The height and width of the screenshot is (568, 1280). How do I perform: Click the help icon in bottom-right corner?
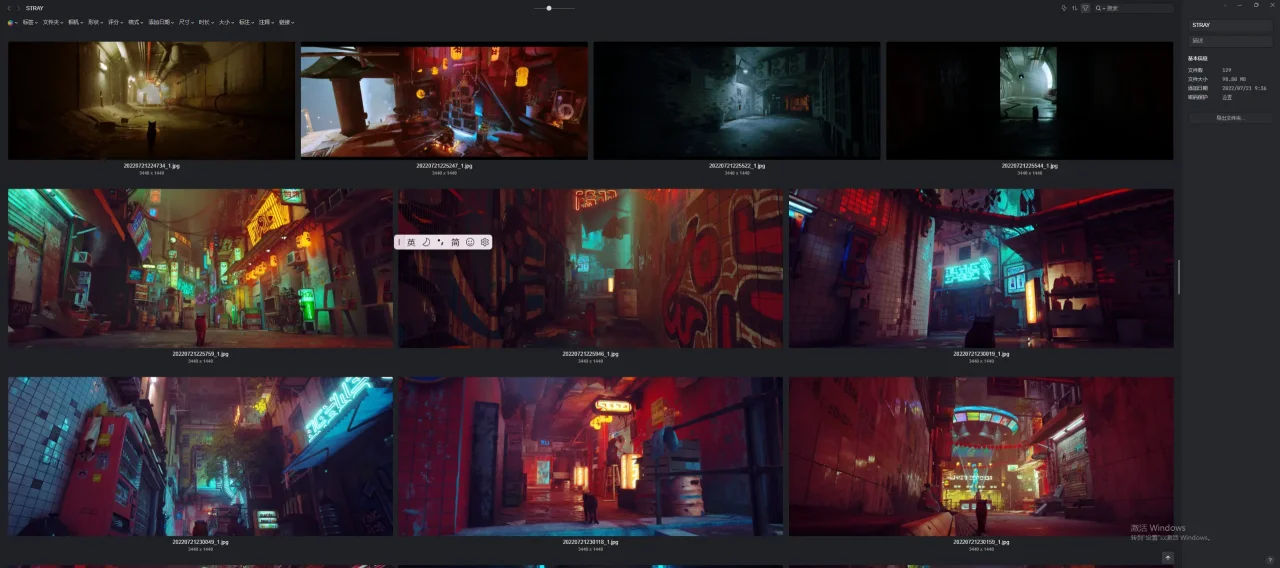pyautogui.click(x=1269, y=559)
